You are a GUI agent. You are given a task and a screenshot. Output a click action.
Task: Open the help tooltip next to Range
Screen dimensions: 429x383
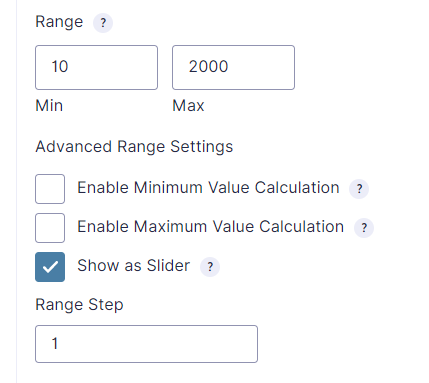tap(103, 23)
